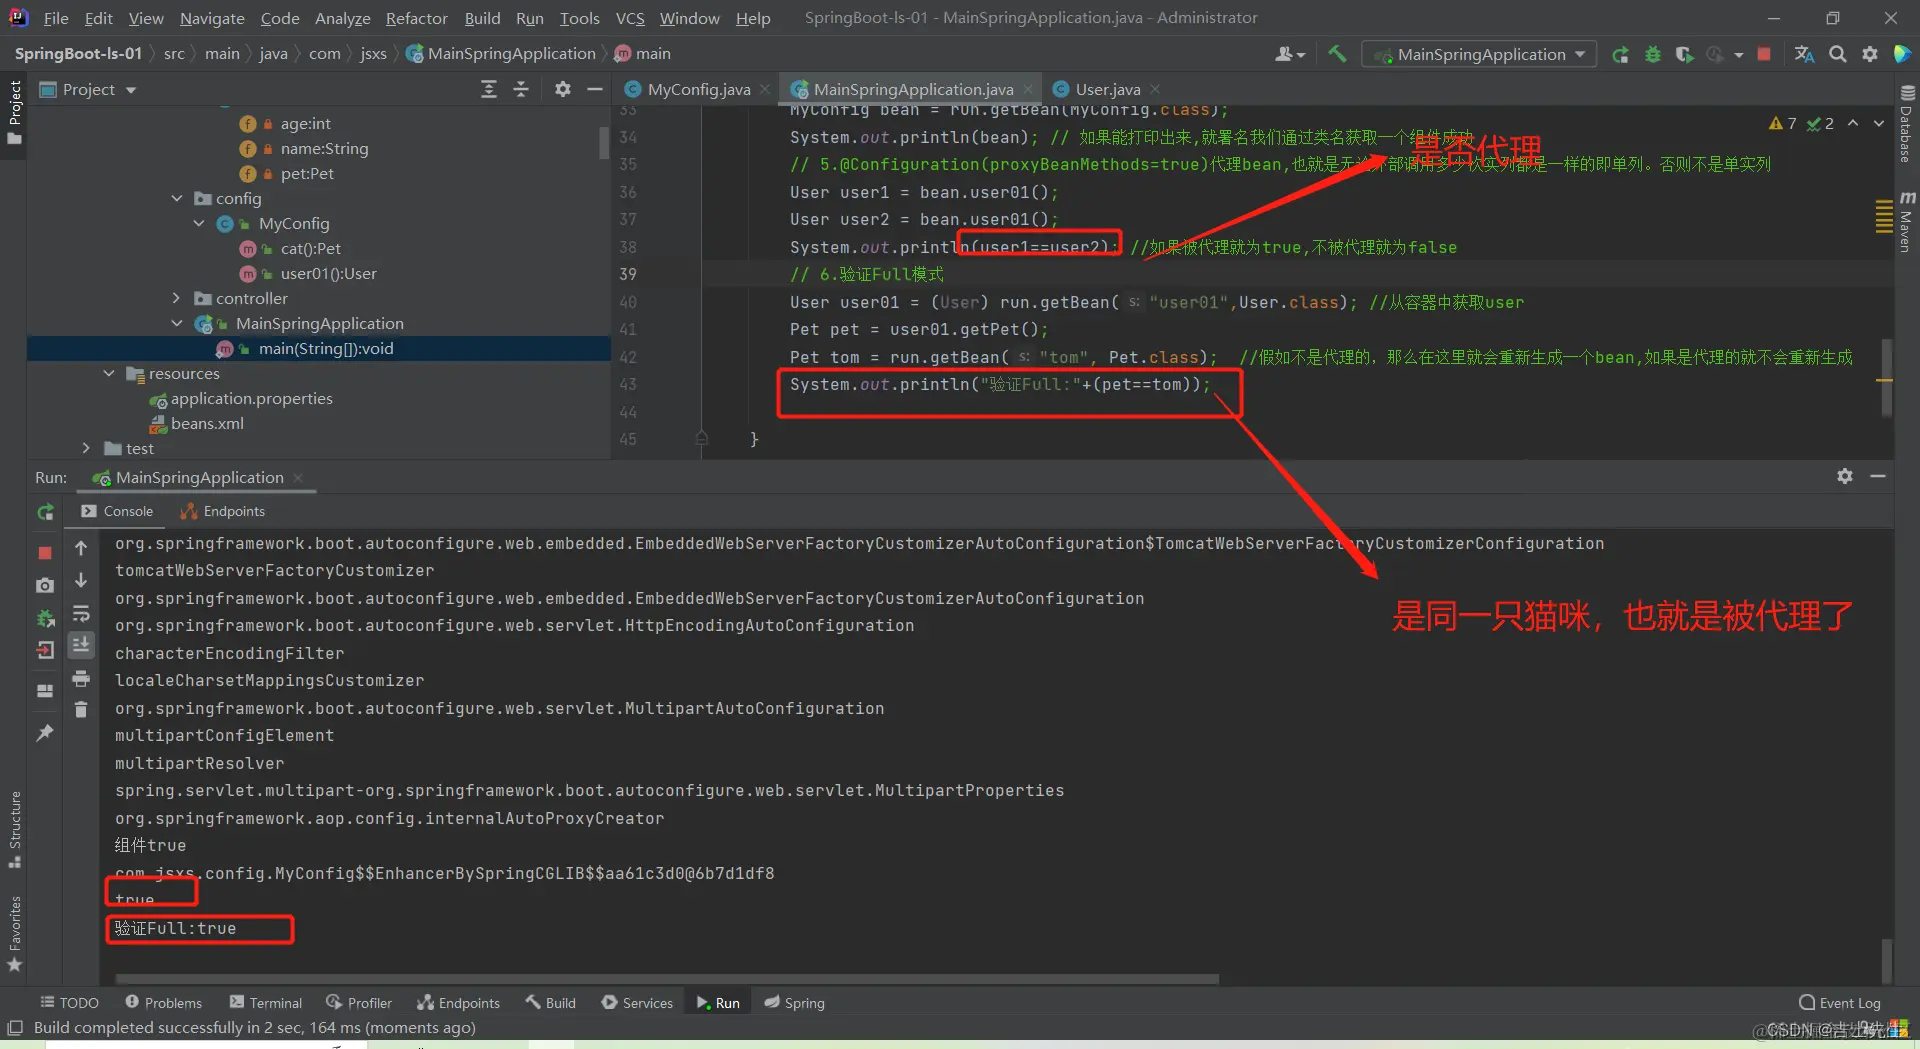Pin the Run tab with the pin icon
This screenshot has width=1920, height=1049.
pyautogui.click(x=45, y=733)
